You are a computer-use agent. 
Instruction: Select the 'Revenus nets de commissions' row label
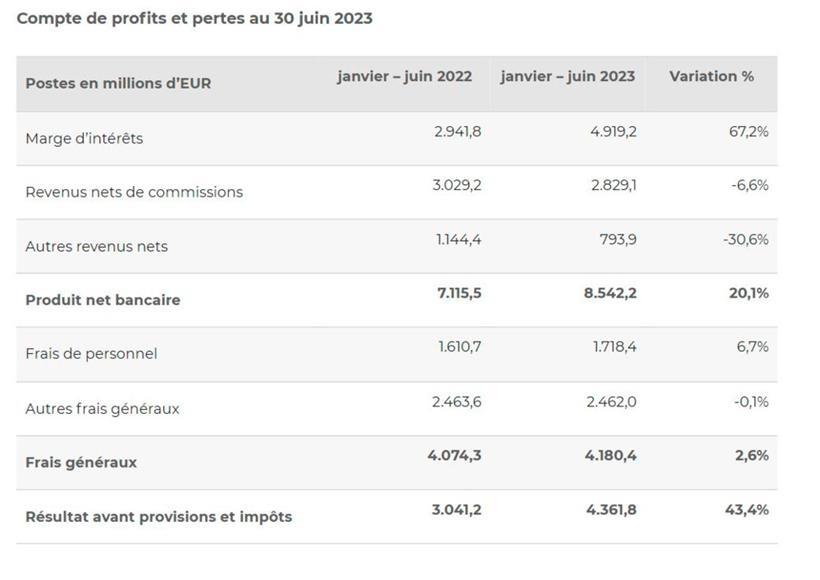(x=134, y=192)
